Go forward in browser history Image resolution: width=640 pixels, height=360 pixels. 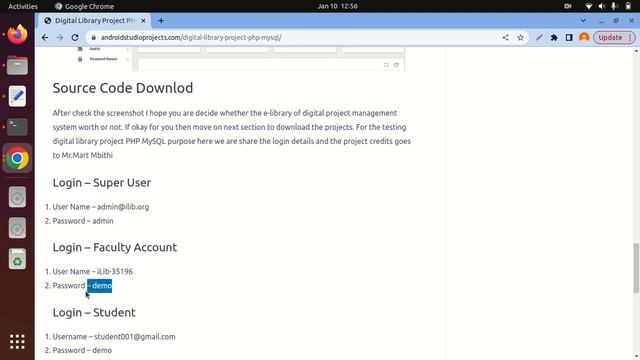pyautogui.click(x=60, y=38)
